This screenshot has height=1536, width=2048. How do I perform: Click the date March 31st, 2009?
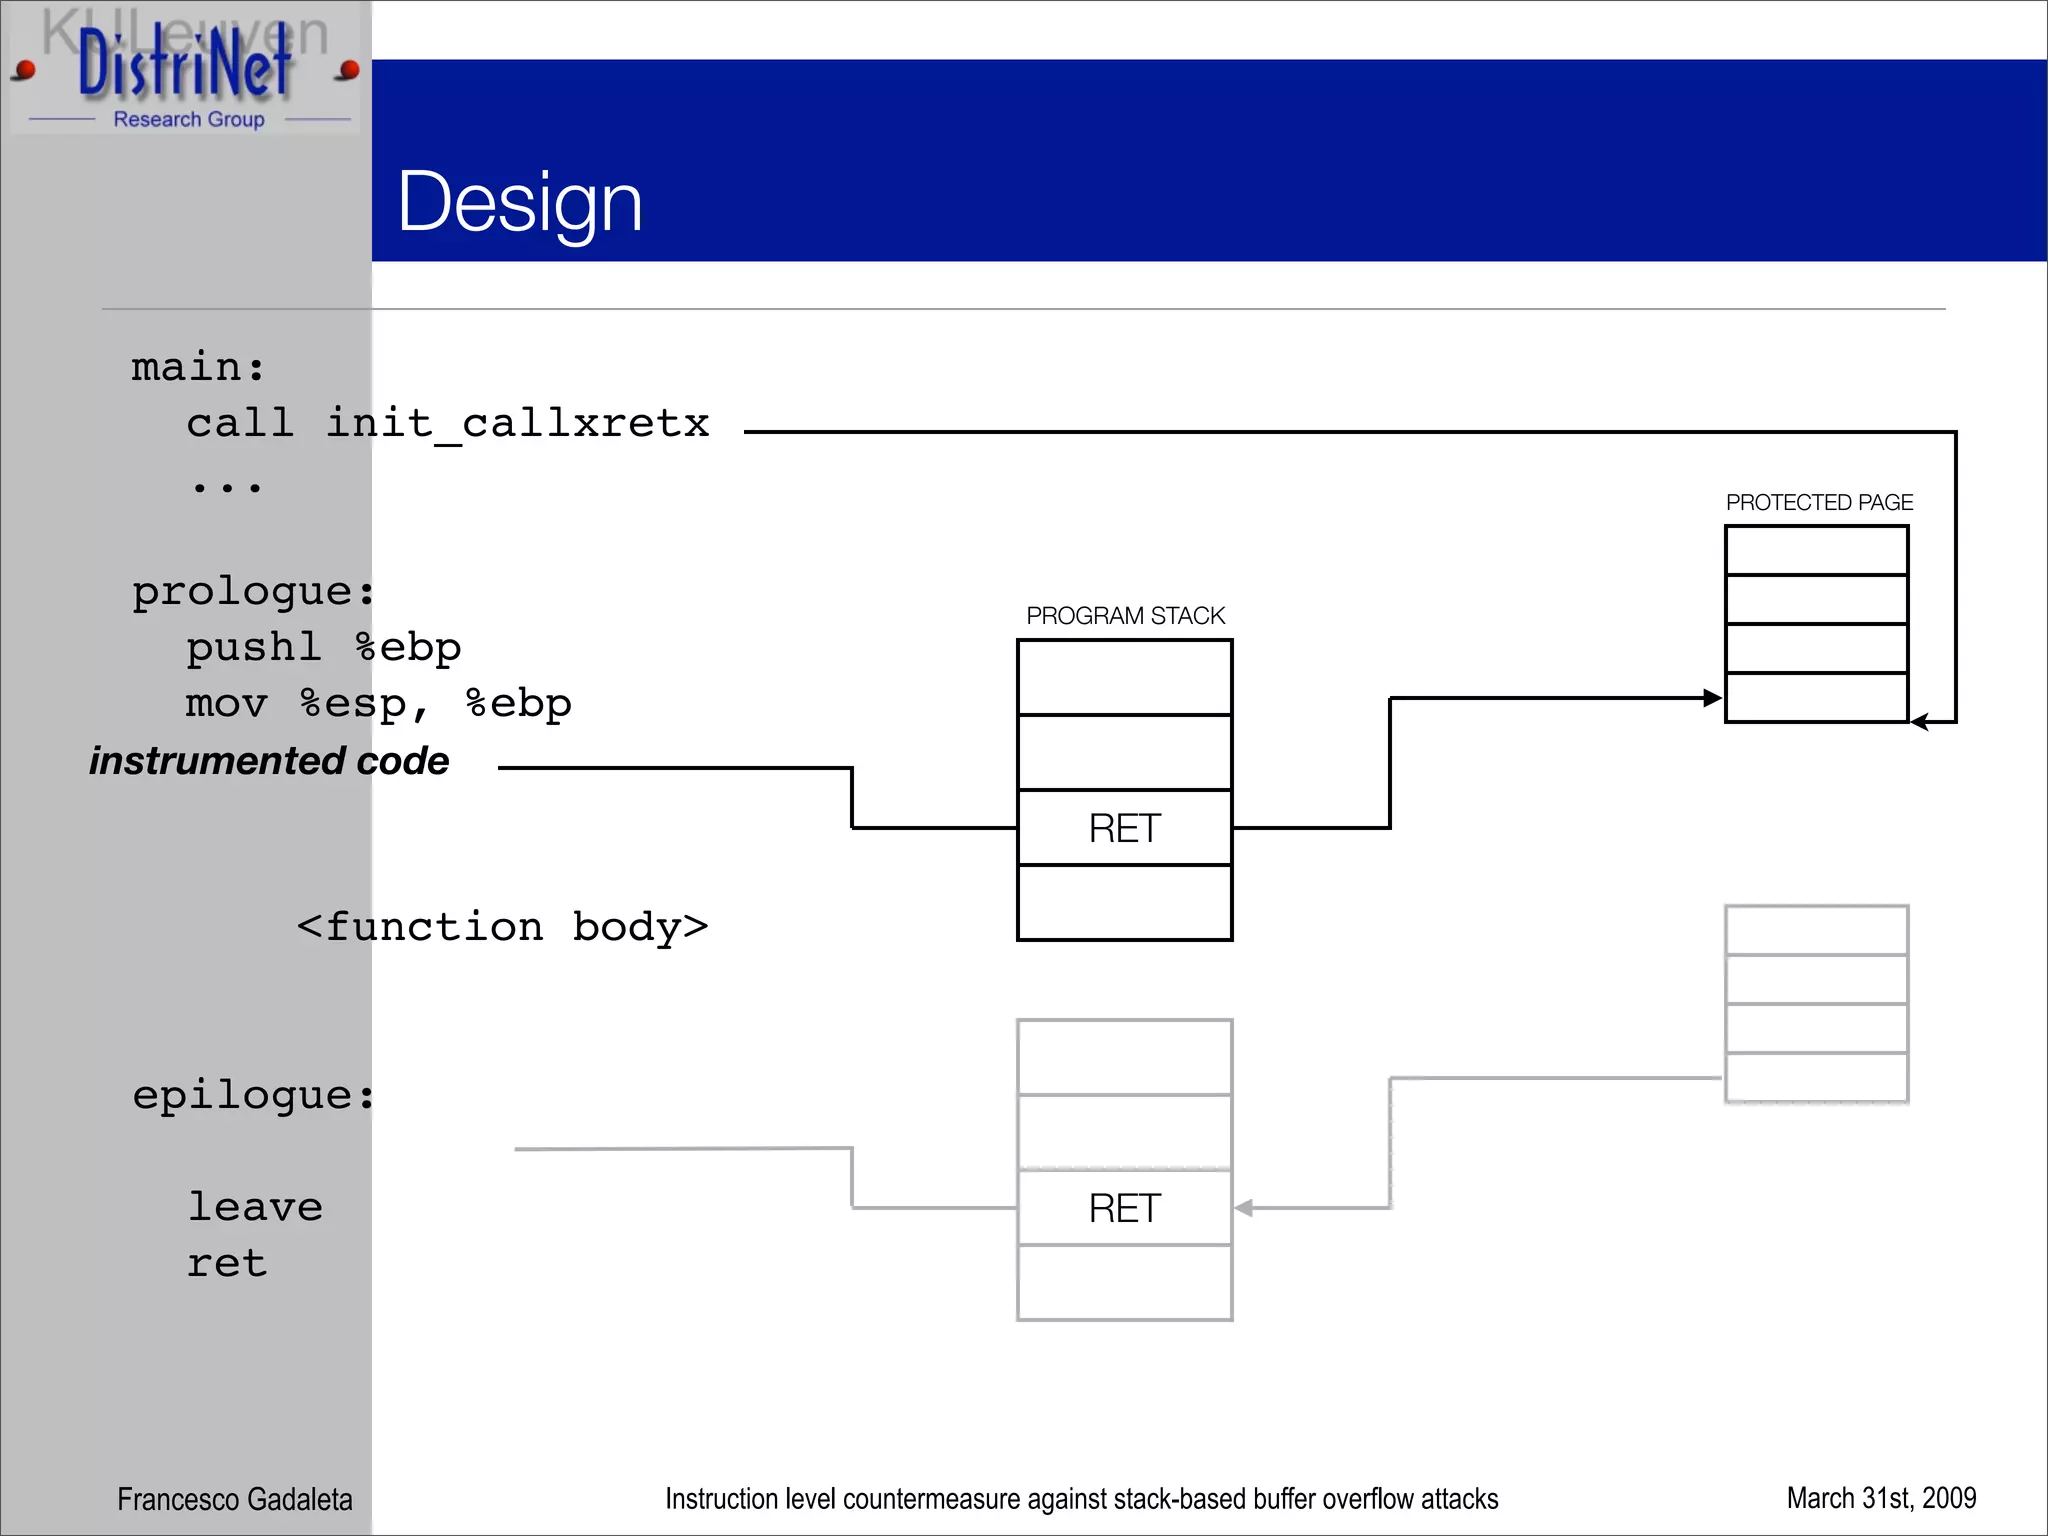[1880, 1498]
